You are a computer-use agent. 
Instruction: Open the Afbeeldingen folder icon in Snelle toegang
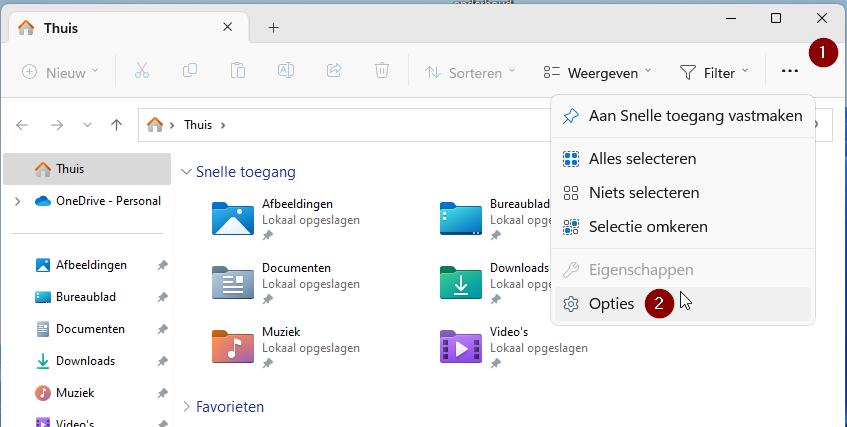coord(233,219)
